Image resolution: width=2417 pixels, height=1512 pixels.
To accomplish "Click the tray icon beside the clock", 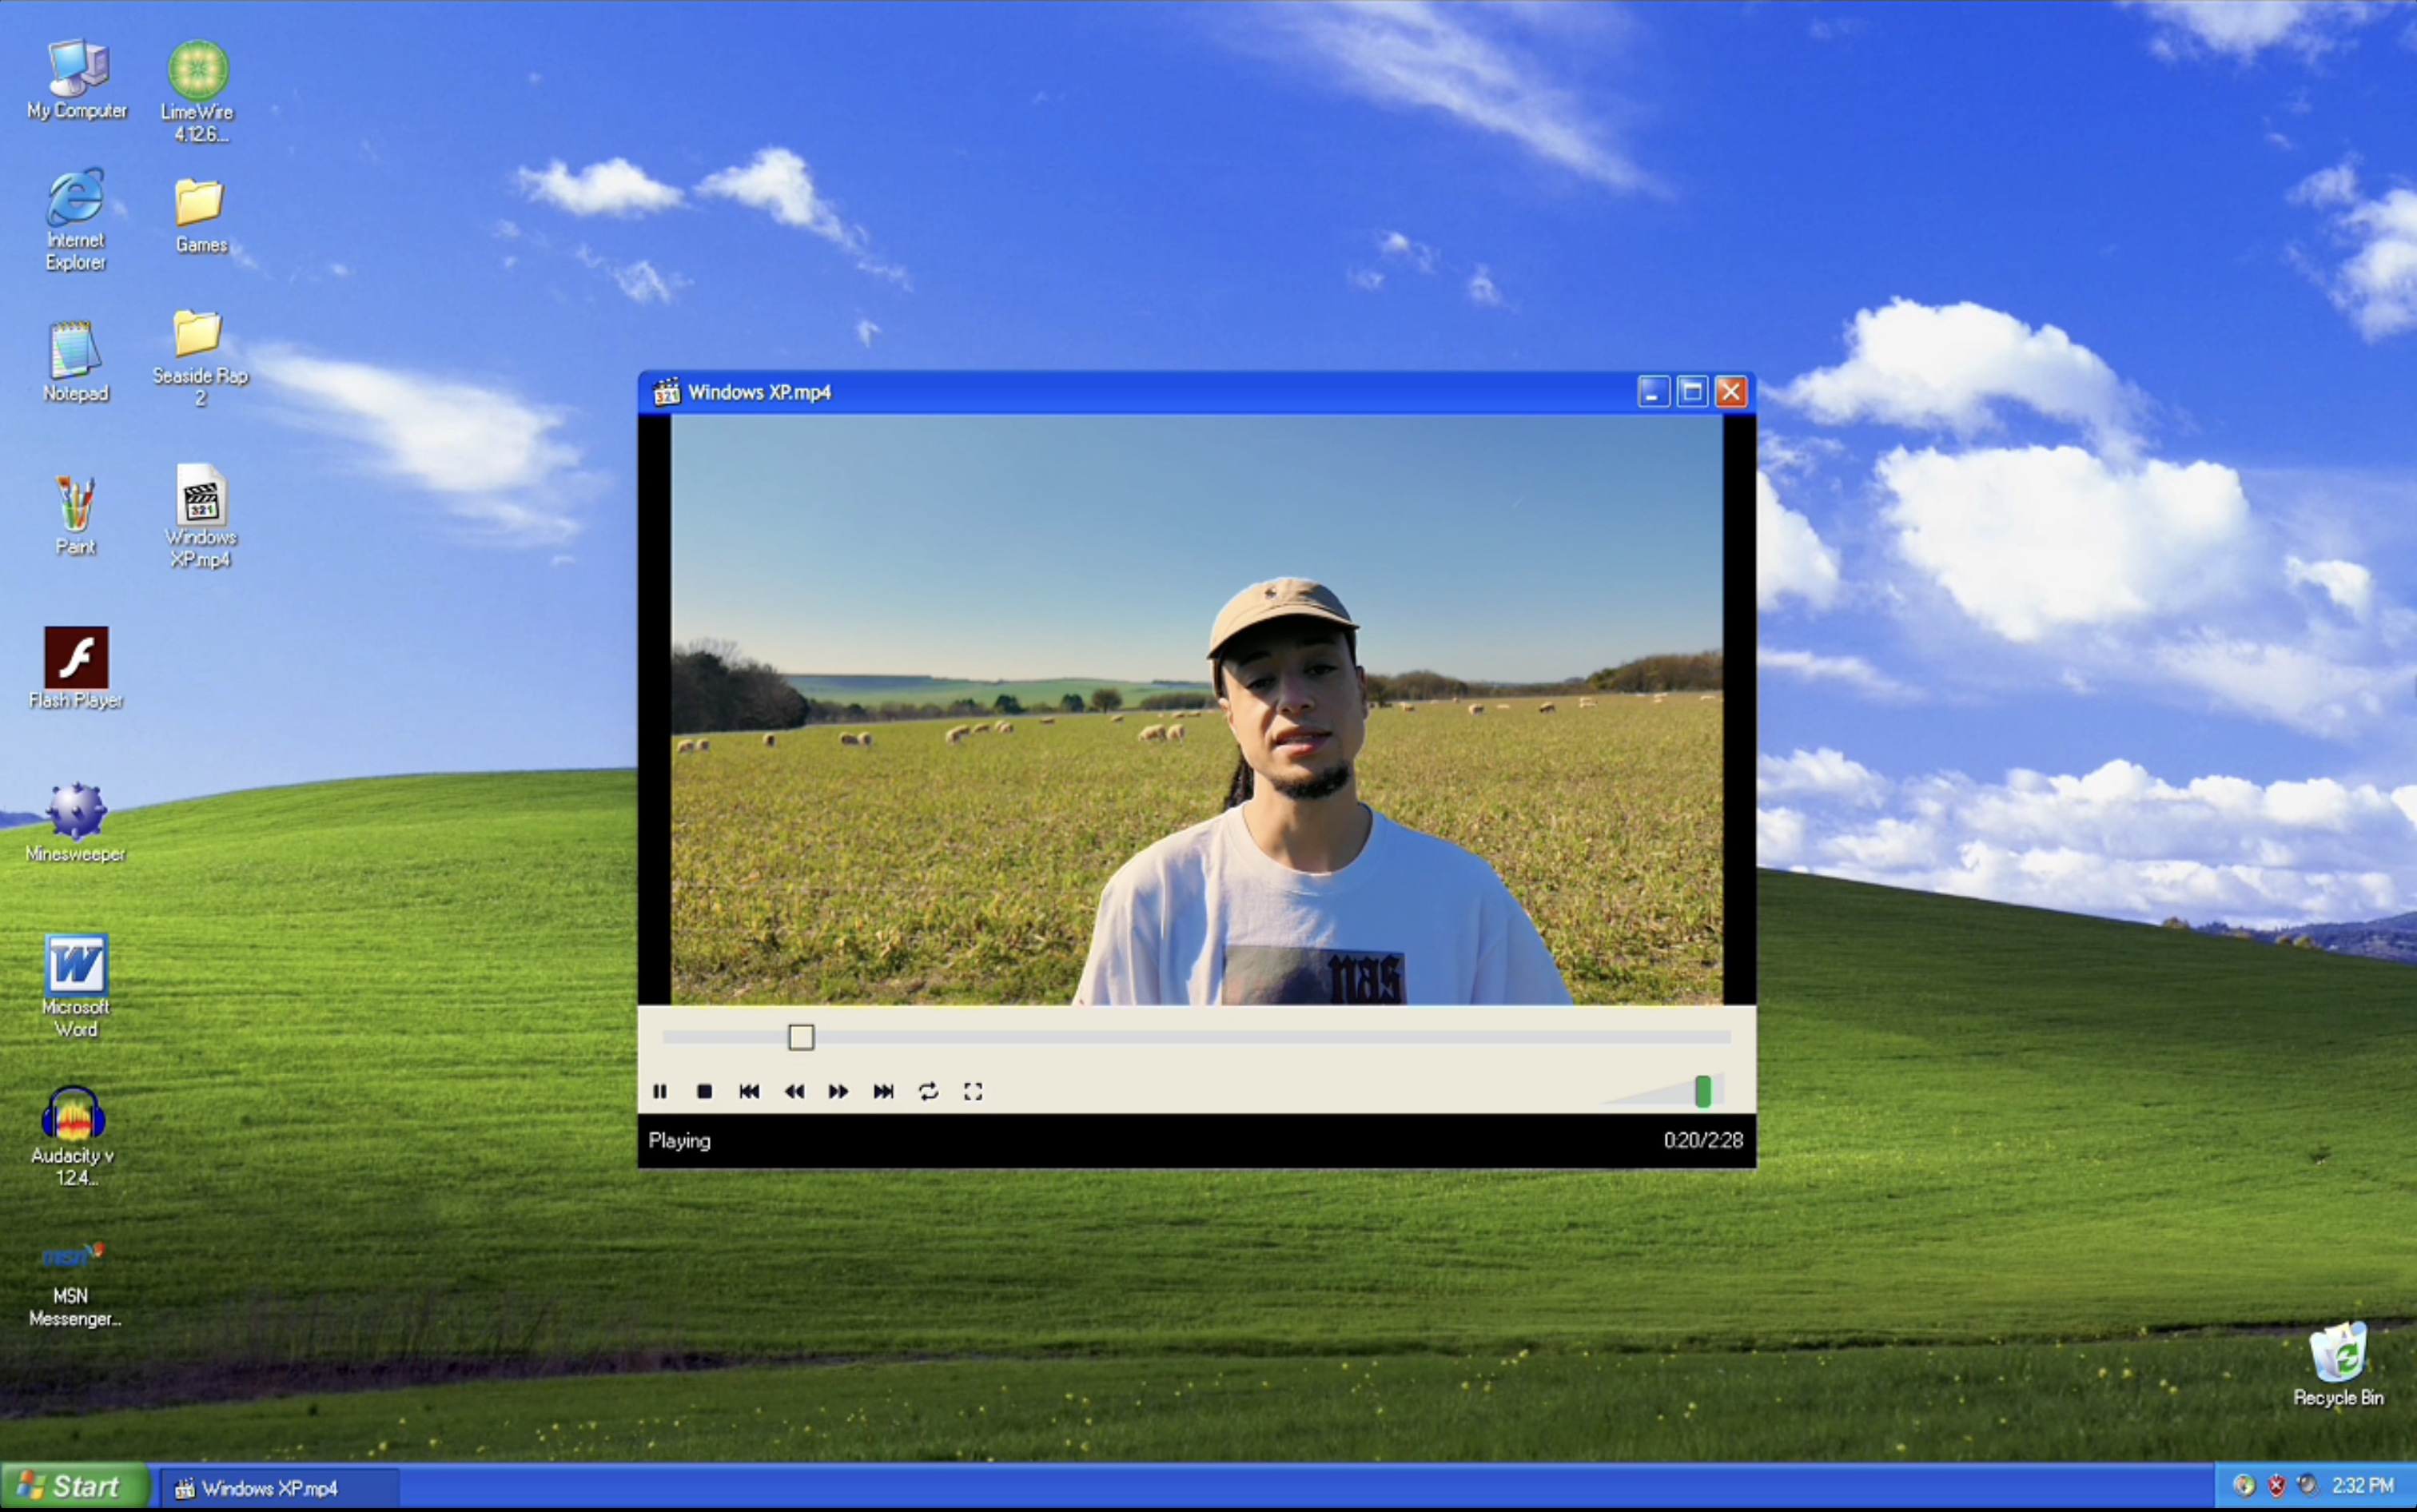I will 2307,1486.
